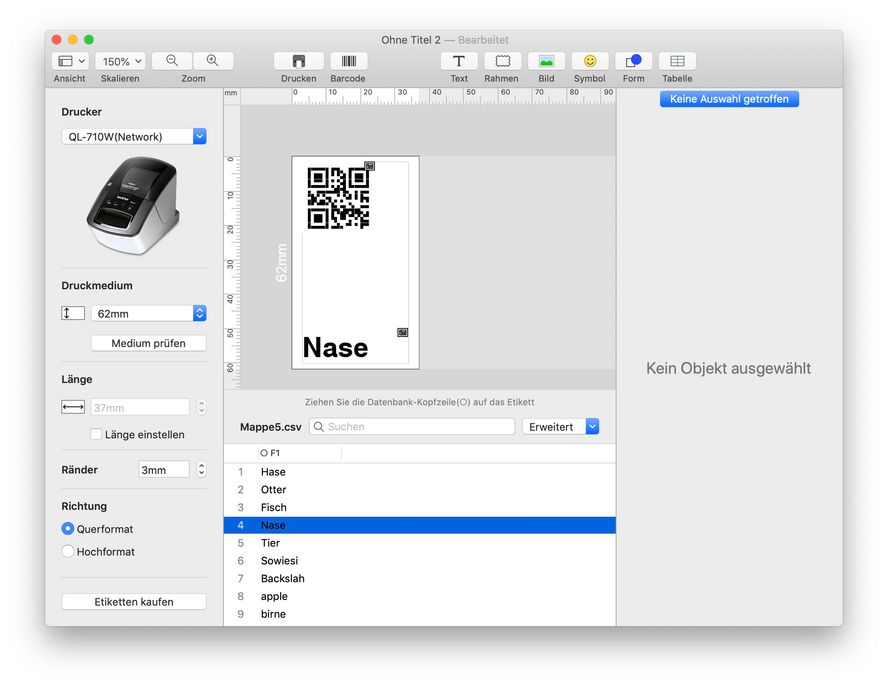Select the birne row in the list
The width and height of the screenshot is (888, 686).
[420, 614]
